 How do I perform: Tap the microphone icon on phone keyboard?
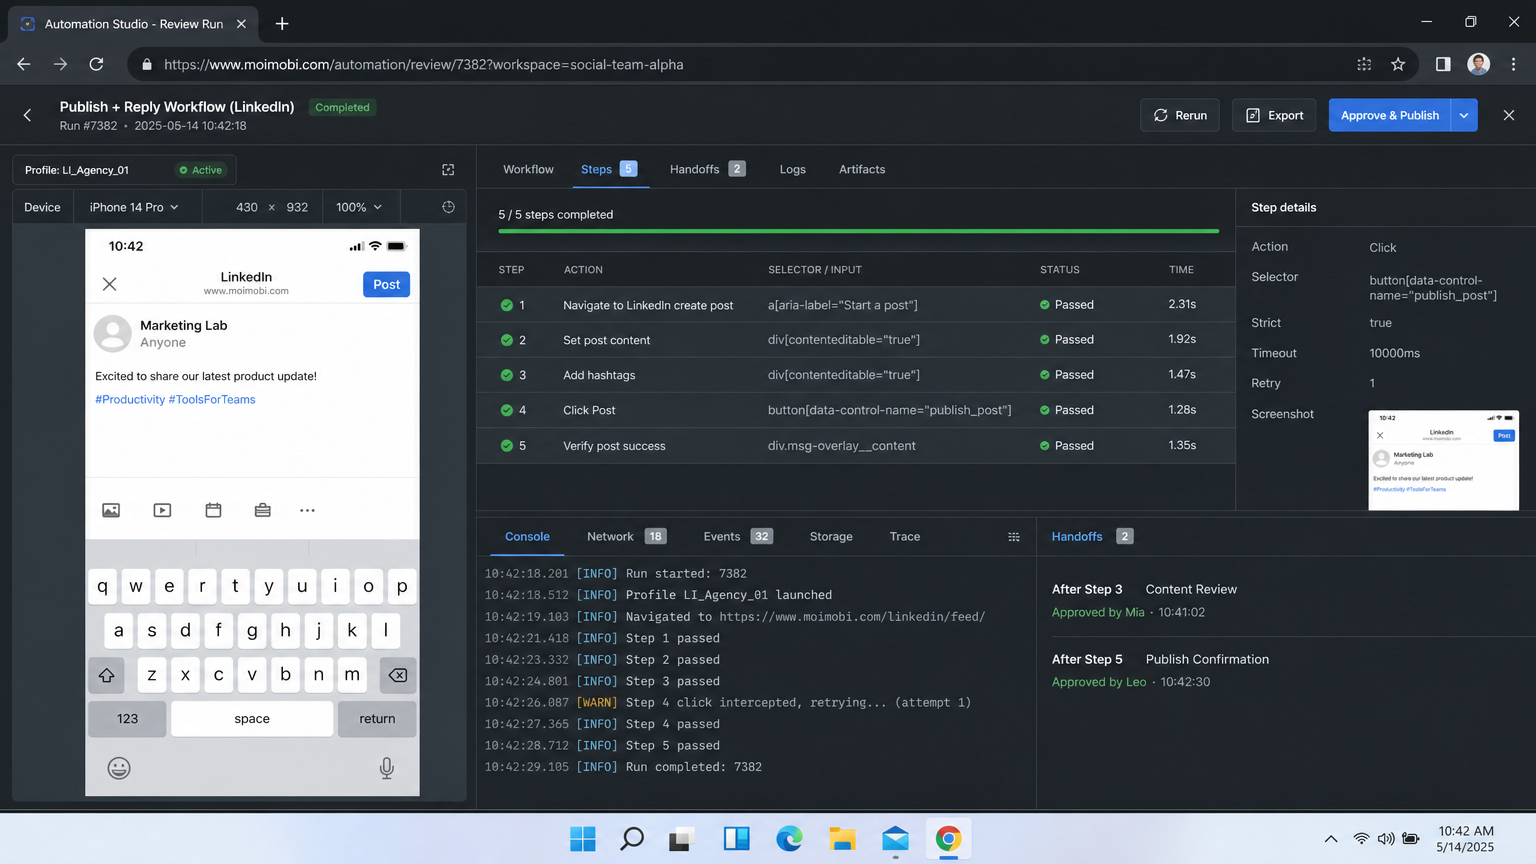coord(387,768)
